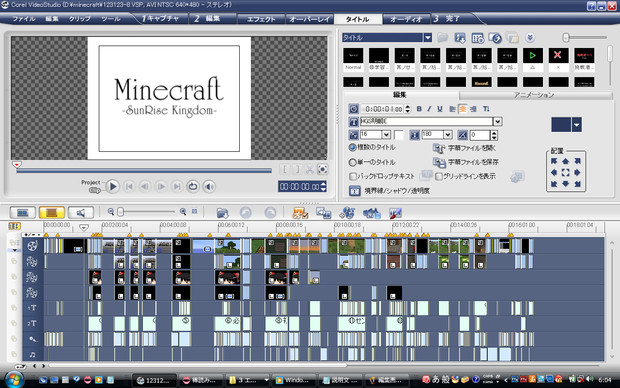Enable show grid lines checkbox
Screen dimensions: 620x388
(439, 176)
